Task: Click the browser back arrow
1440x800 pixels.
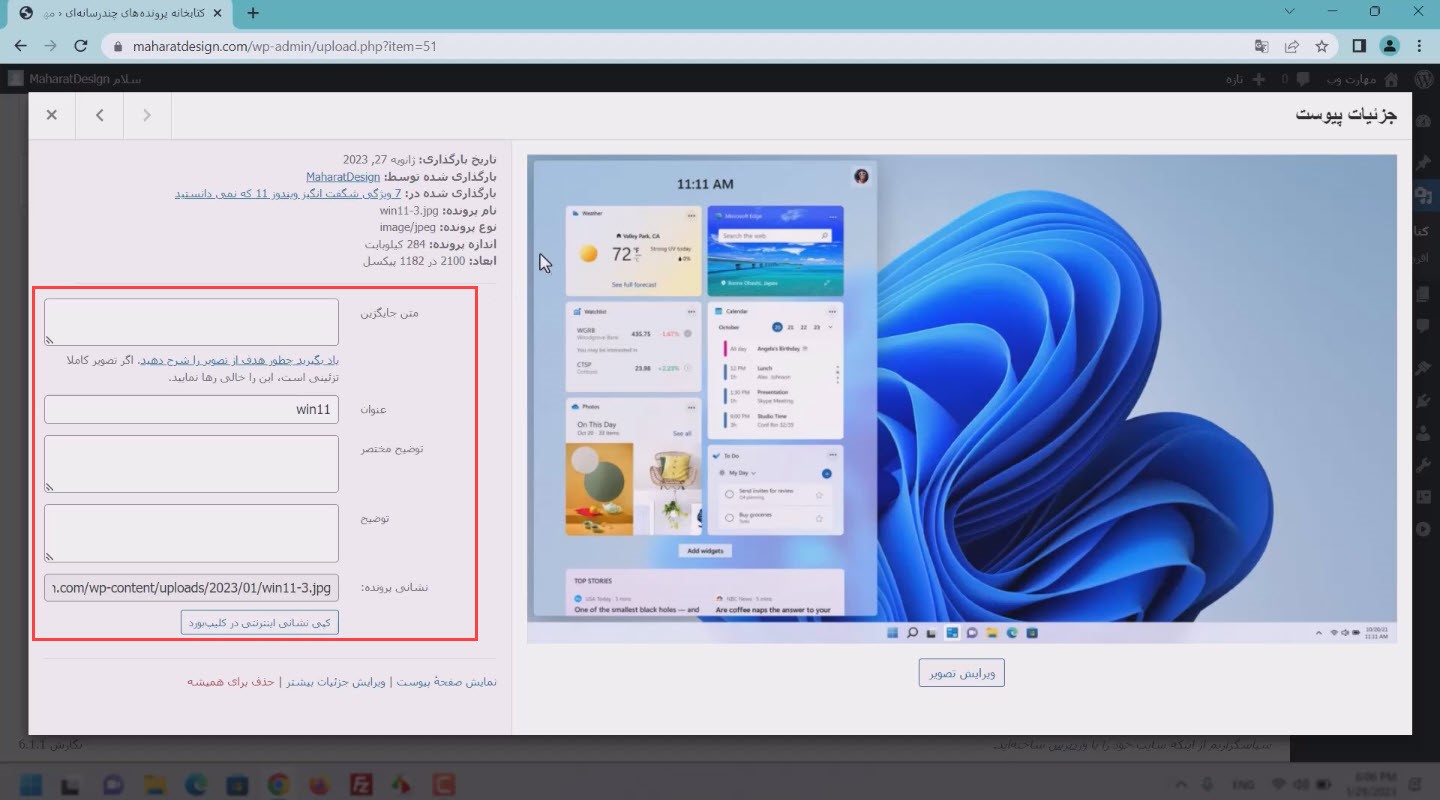Action: (21, 46)
